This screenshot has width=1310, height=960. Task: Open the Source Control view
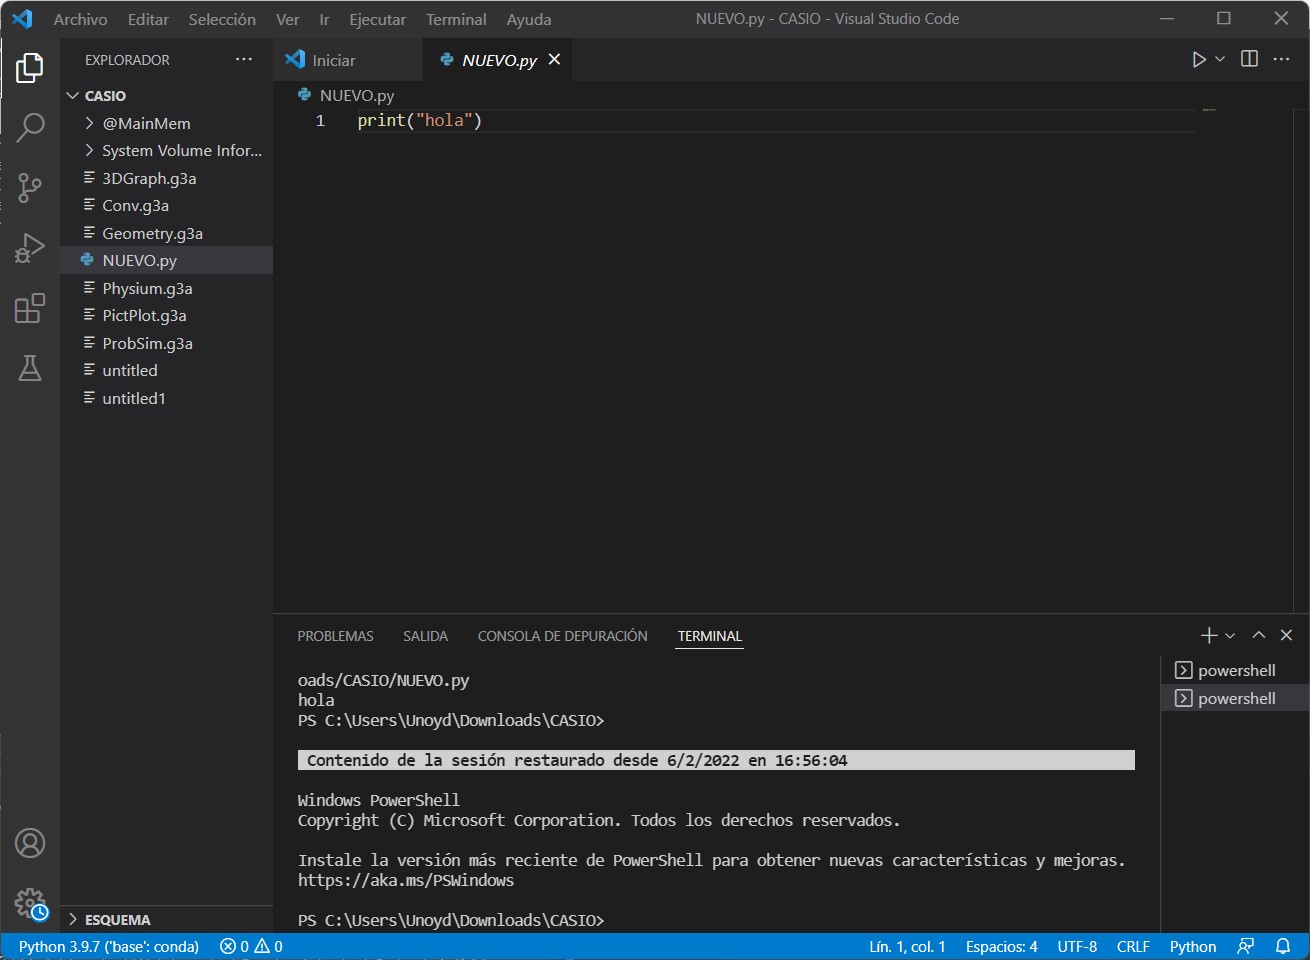point(30,187)
